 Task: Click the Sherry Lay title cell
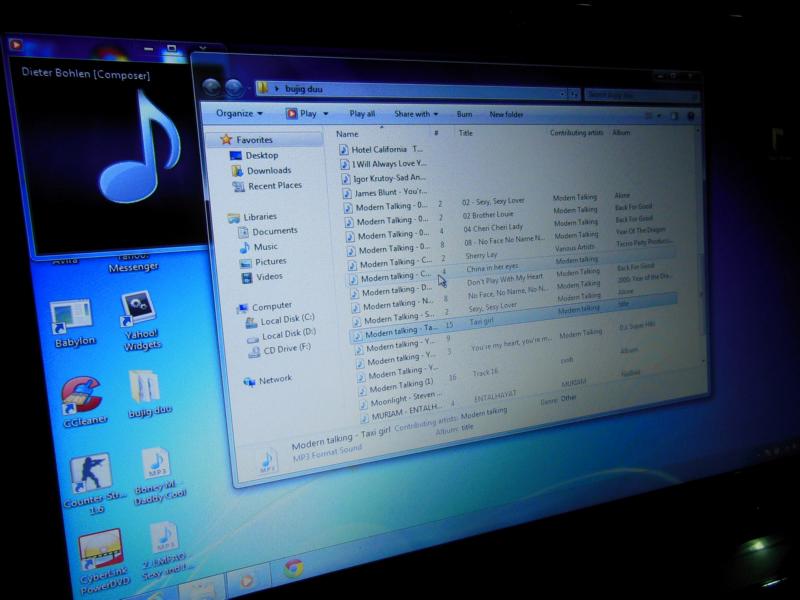tap(481, 255)
